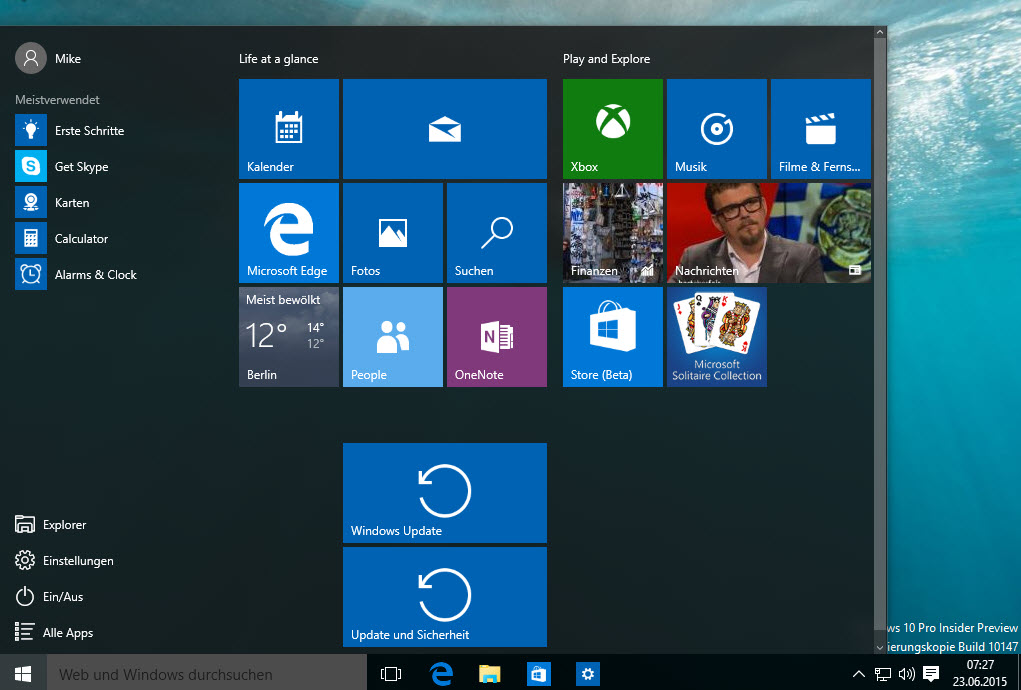
Task: Launch Microsoft Solitaire Collection tile
Action: [x=717, y=337]
